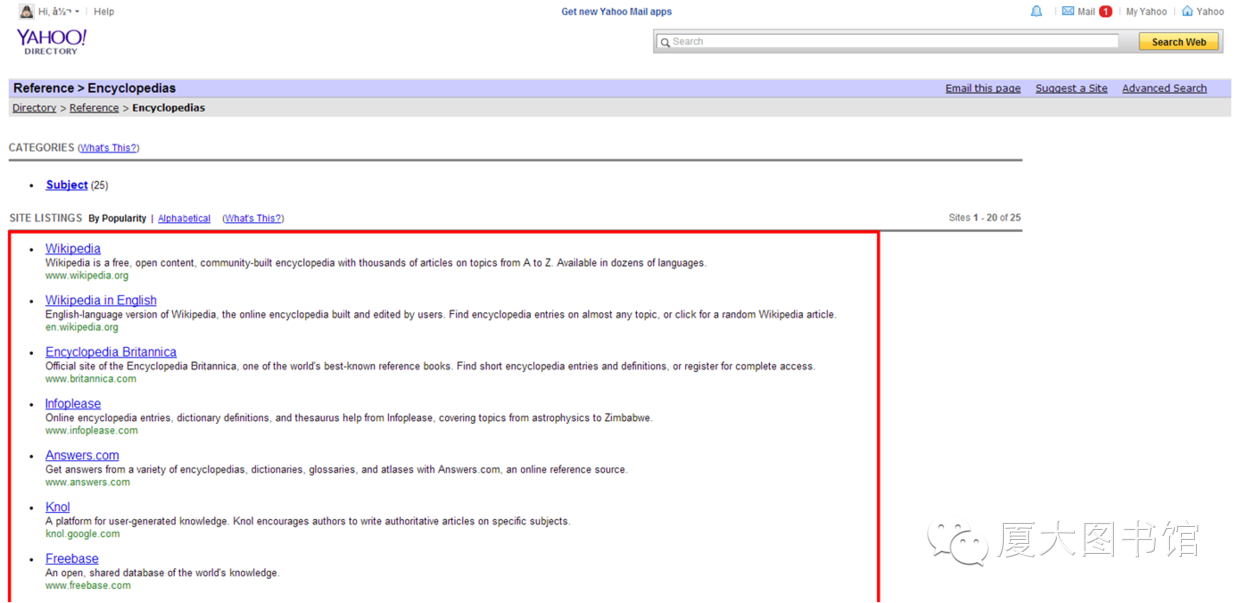Open the Help link

click(104, 12)
